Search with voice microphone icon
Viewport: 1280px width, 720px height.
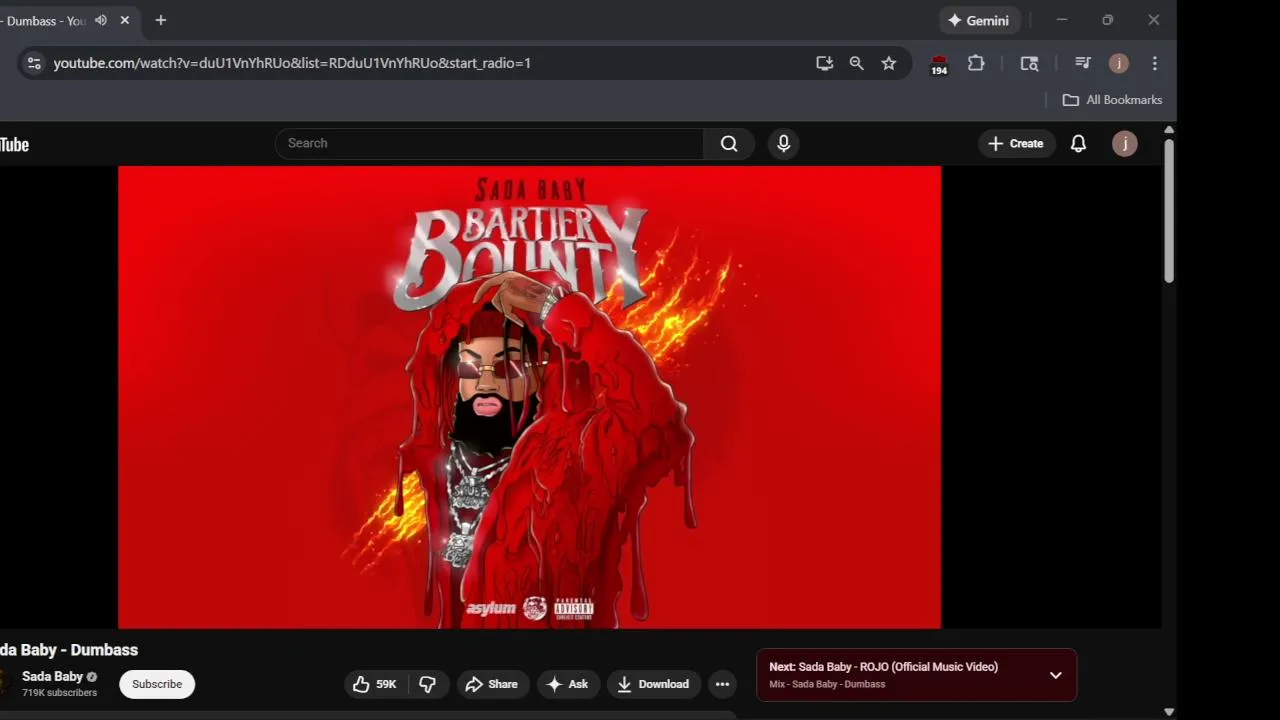tap(784, 143)
